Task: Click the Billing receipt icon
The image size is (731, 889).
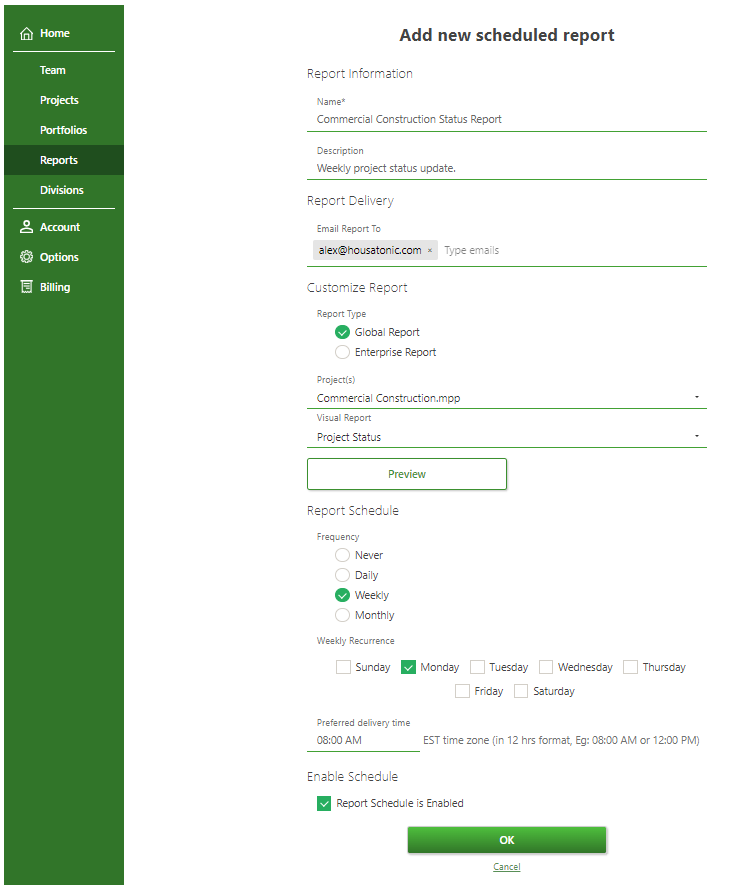Action: coord(27,287)
